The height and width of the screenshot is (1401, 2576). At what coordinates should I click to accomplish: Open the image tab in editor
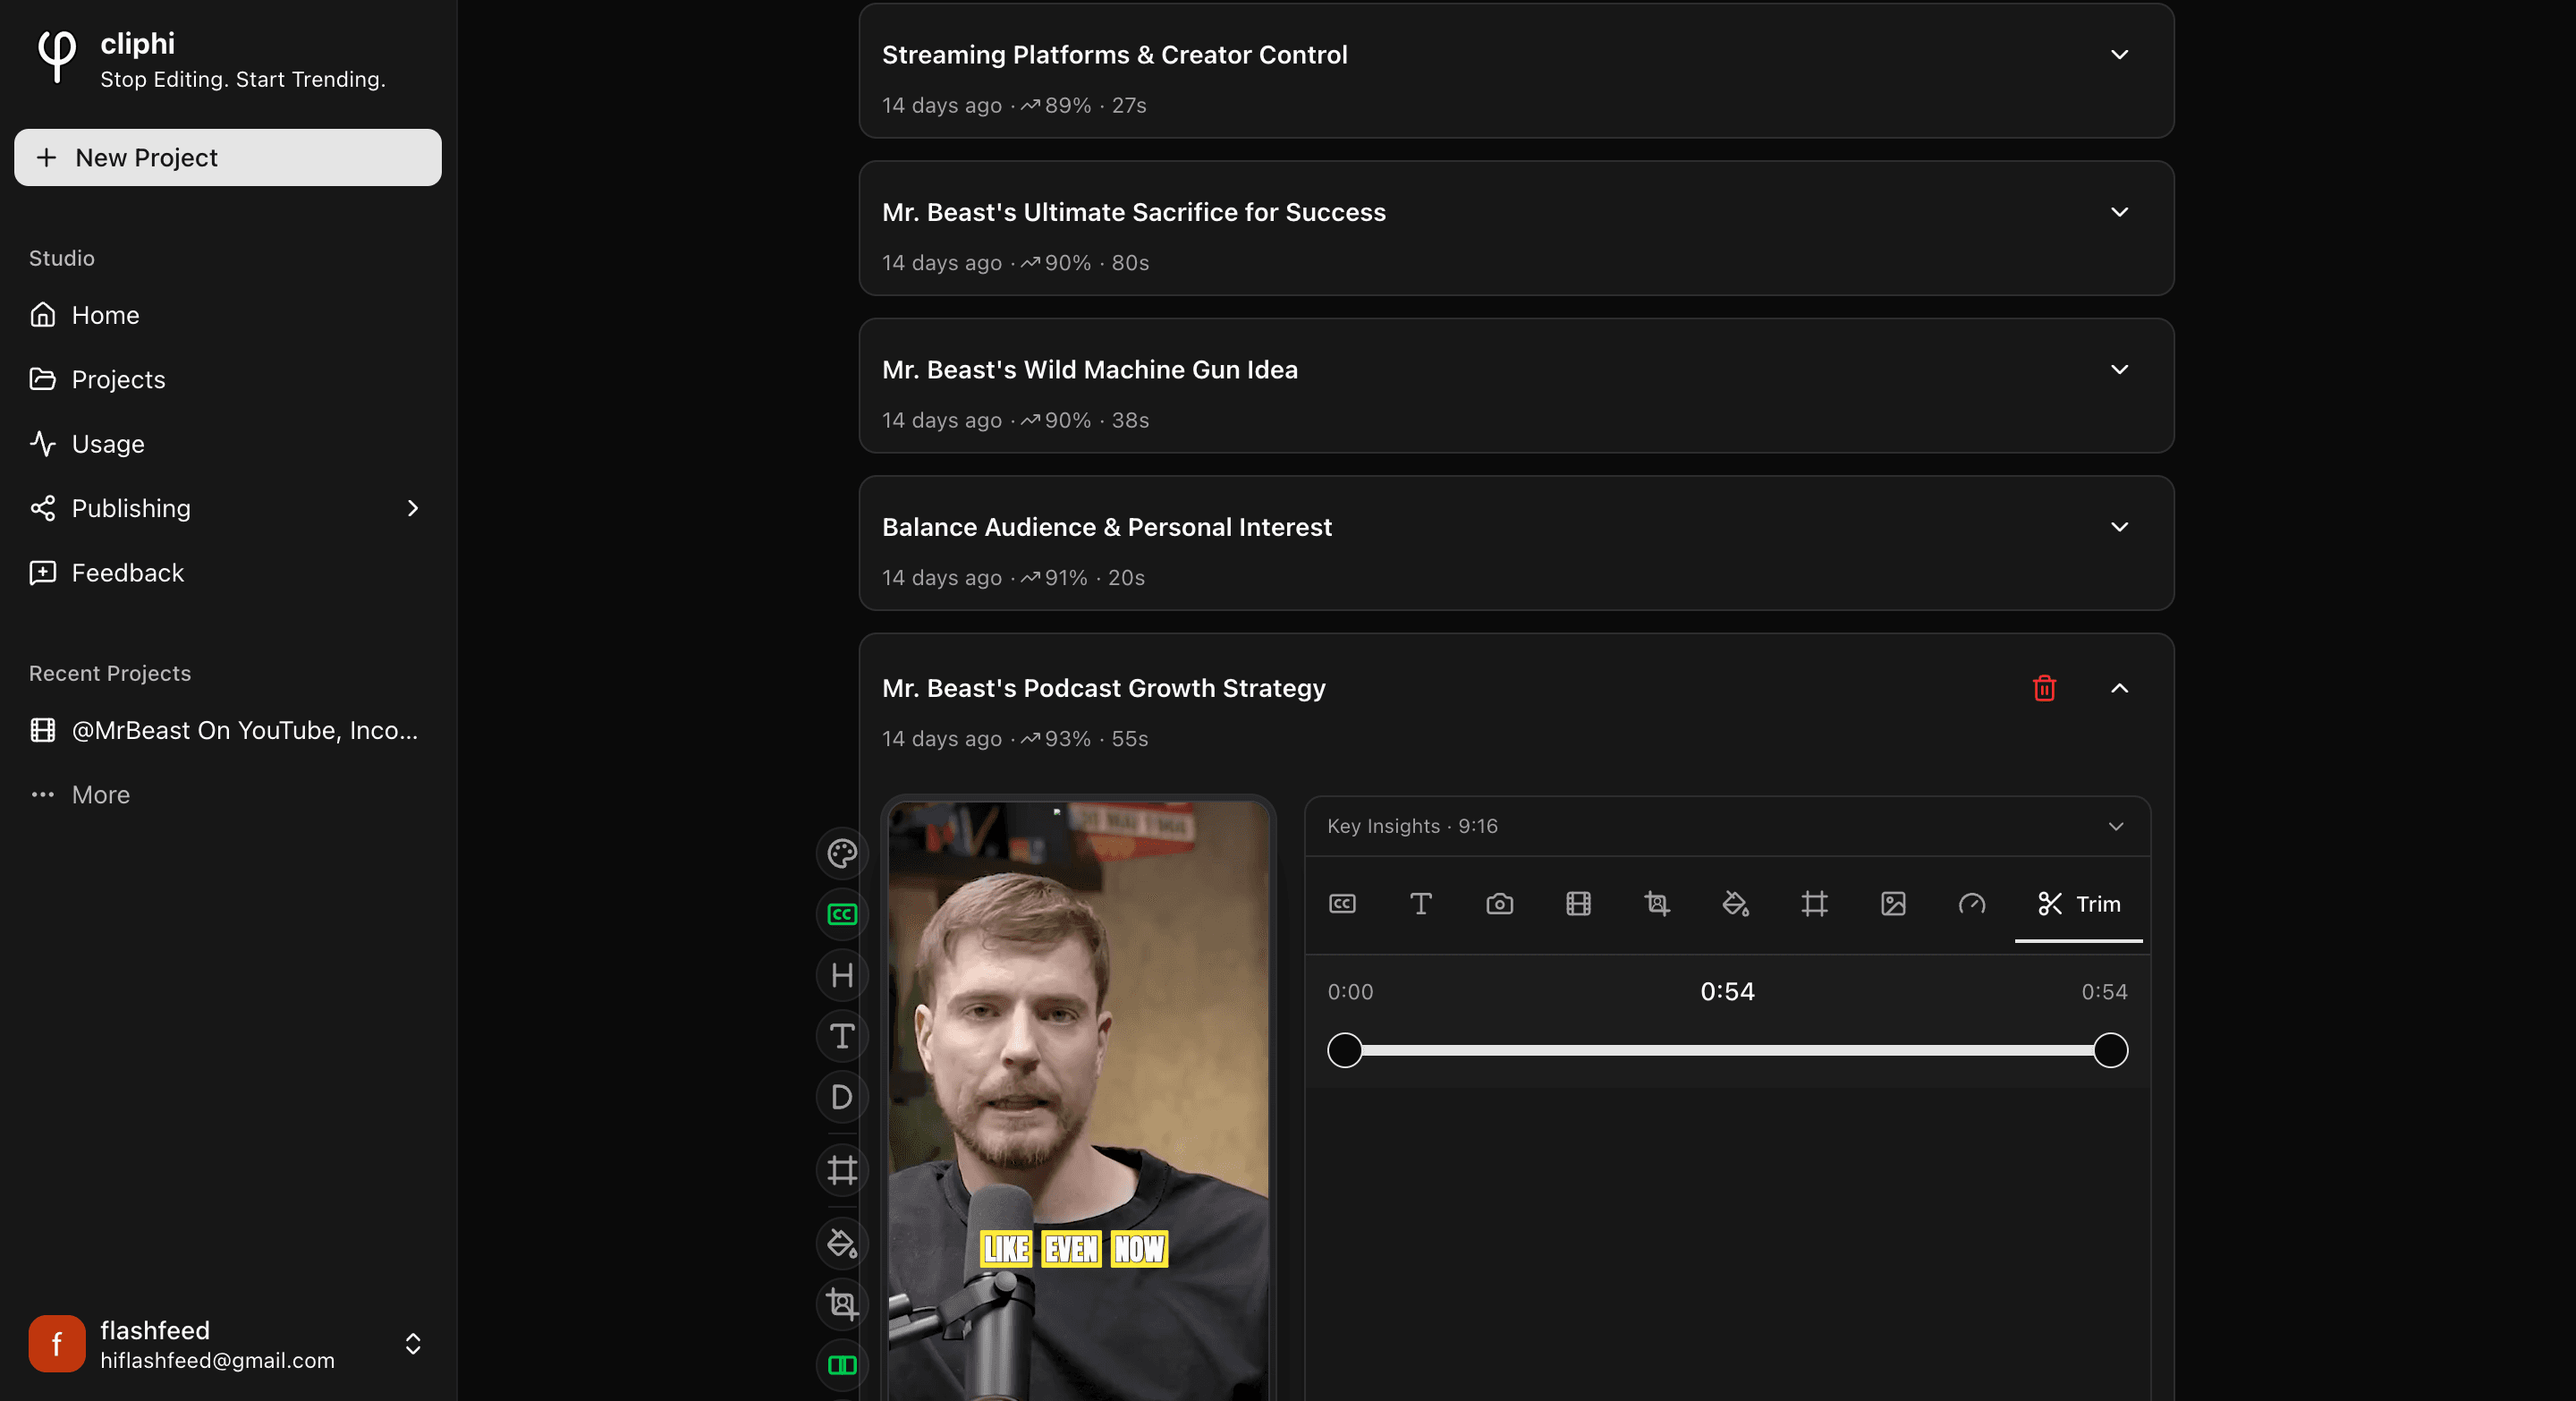click(x=1893, y=904)
